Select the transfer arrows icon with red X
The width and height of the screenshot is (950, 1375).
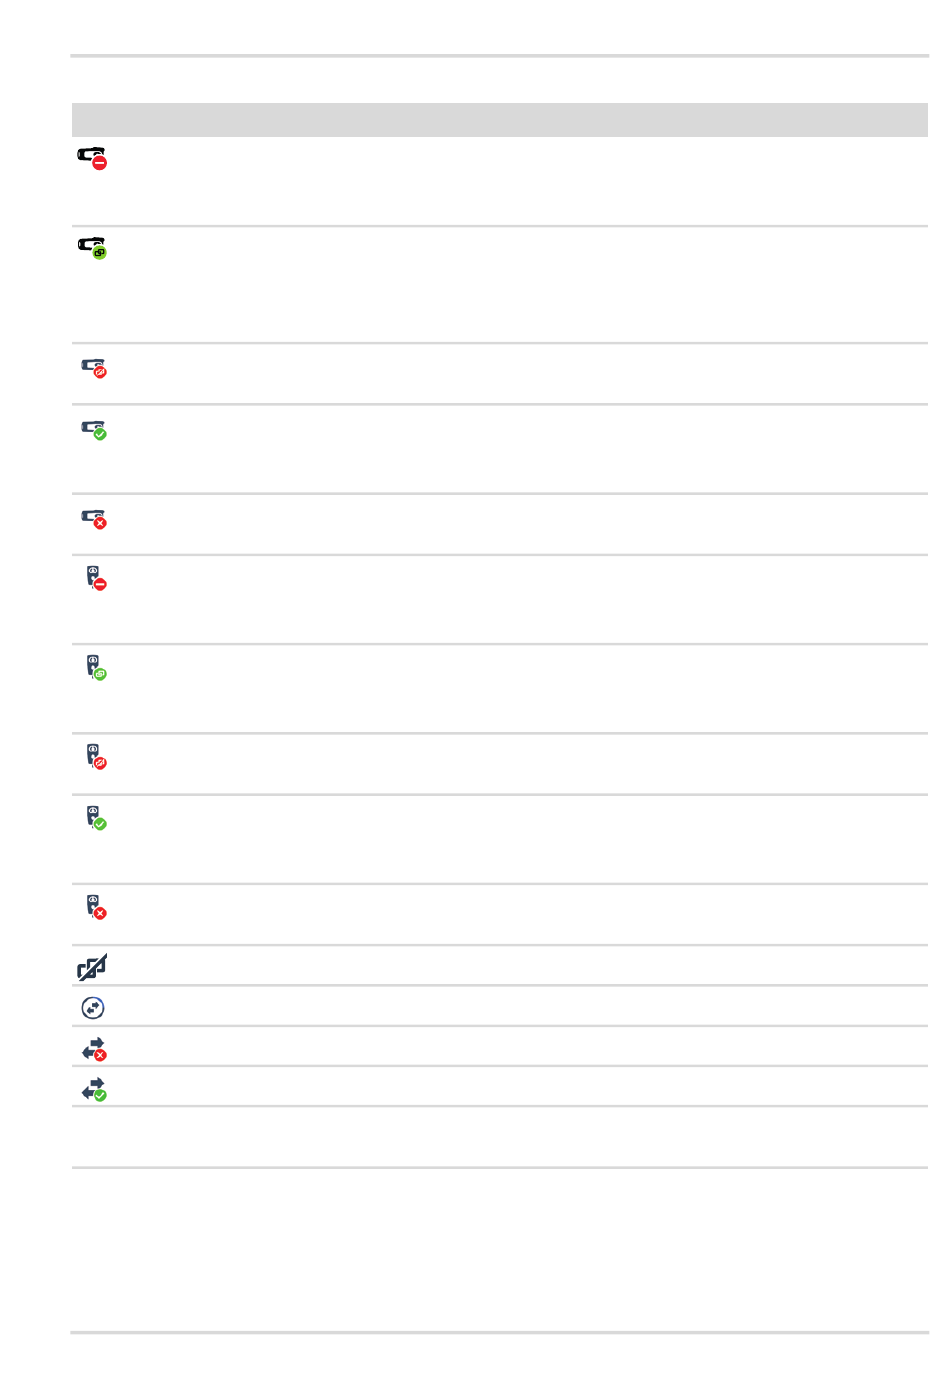point(94,1049)
